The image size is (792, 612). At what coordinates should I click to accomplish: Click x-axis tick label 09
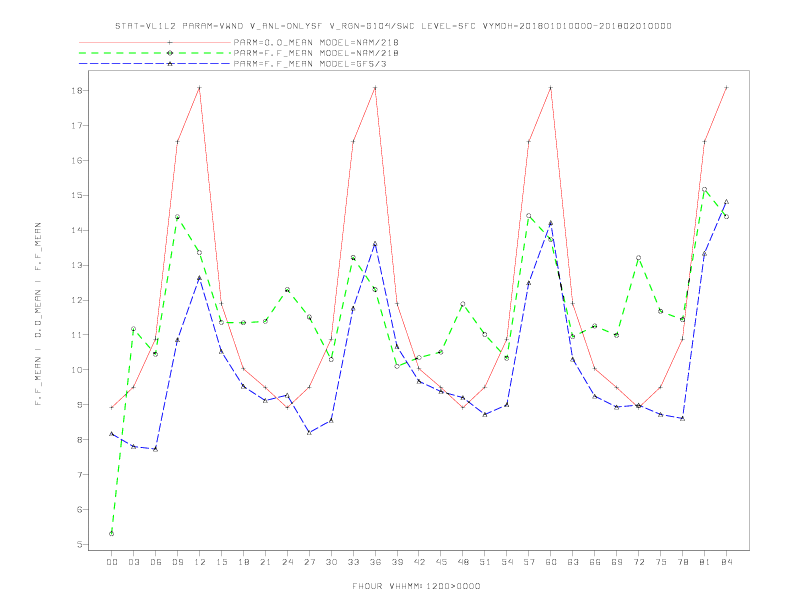pyautogui.click(x=177, y=562)
